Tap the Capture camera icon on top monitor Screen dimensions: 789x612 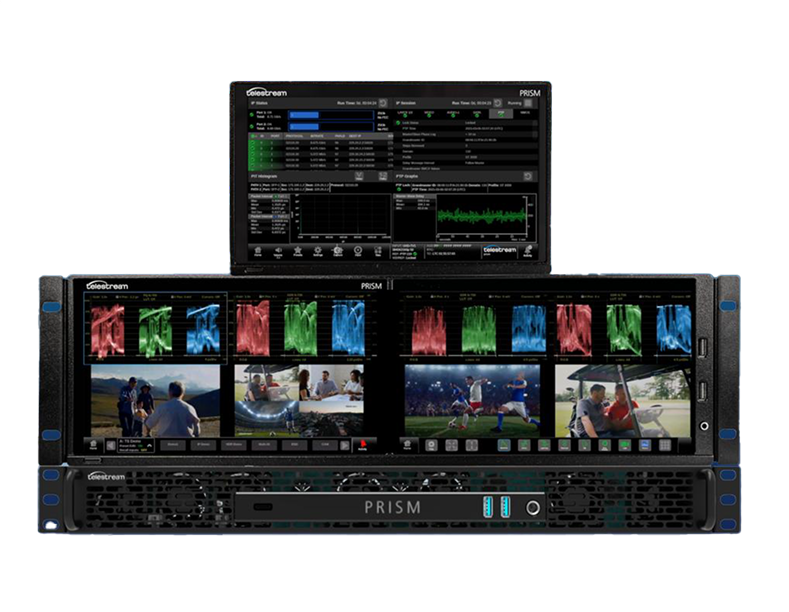click(x=338, y=251)
